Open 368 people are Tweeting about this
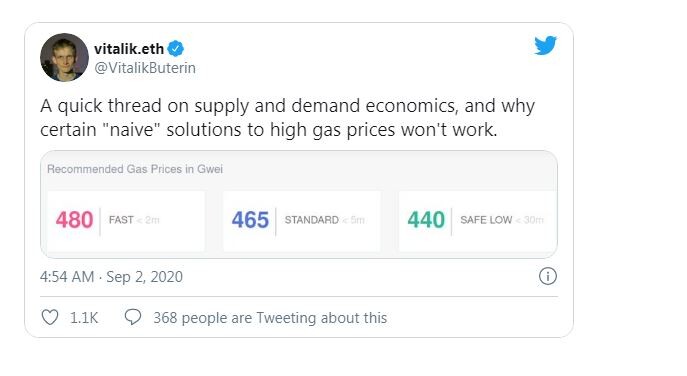The height and width of the screenshot is (376, 687). point(270,318)
